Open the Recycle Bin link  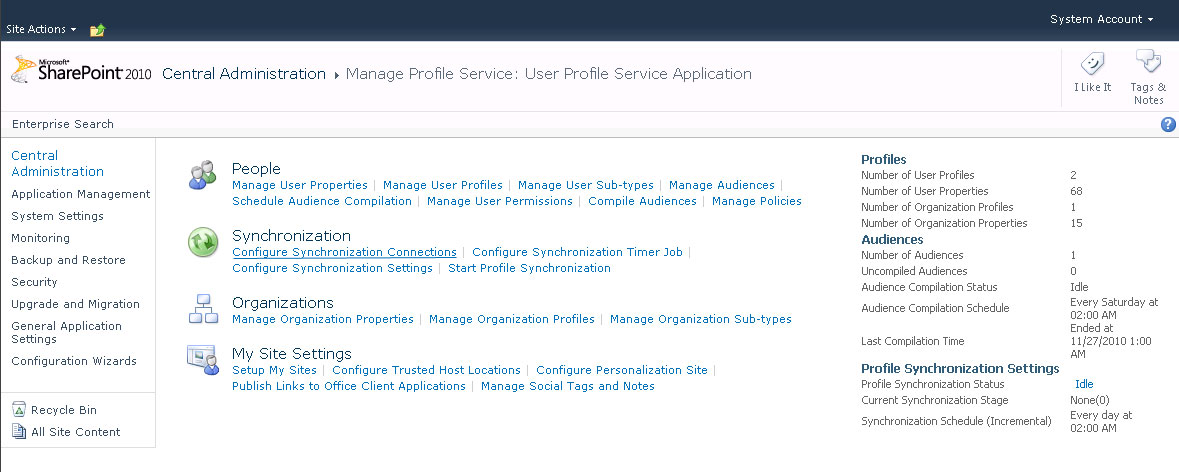64,410
